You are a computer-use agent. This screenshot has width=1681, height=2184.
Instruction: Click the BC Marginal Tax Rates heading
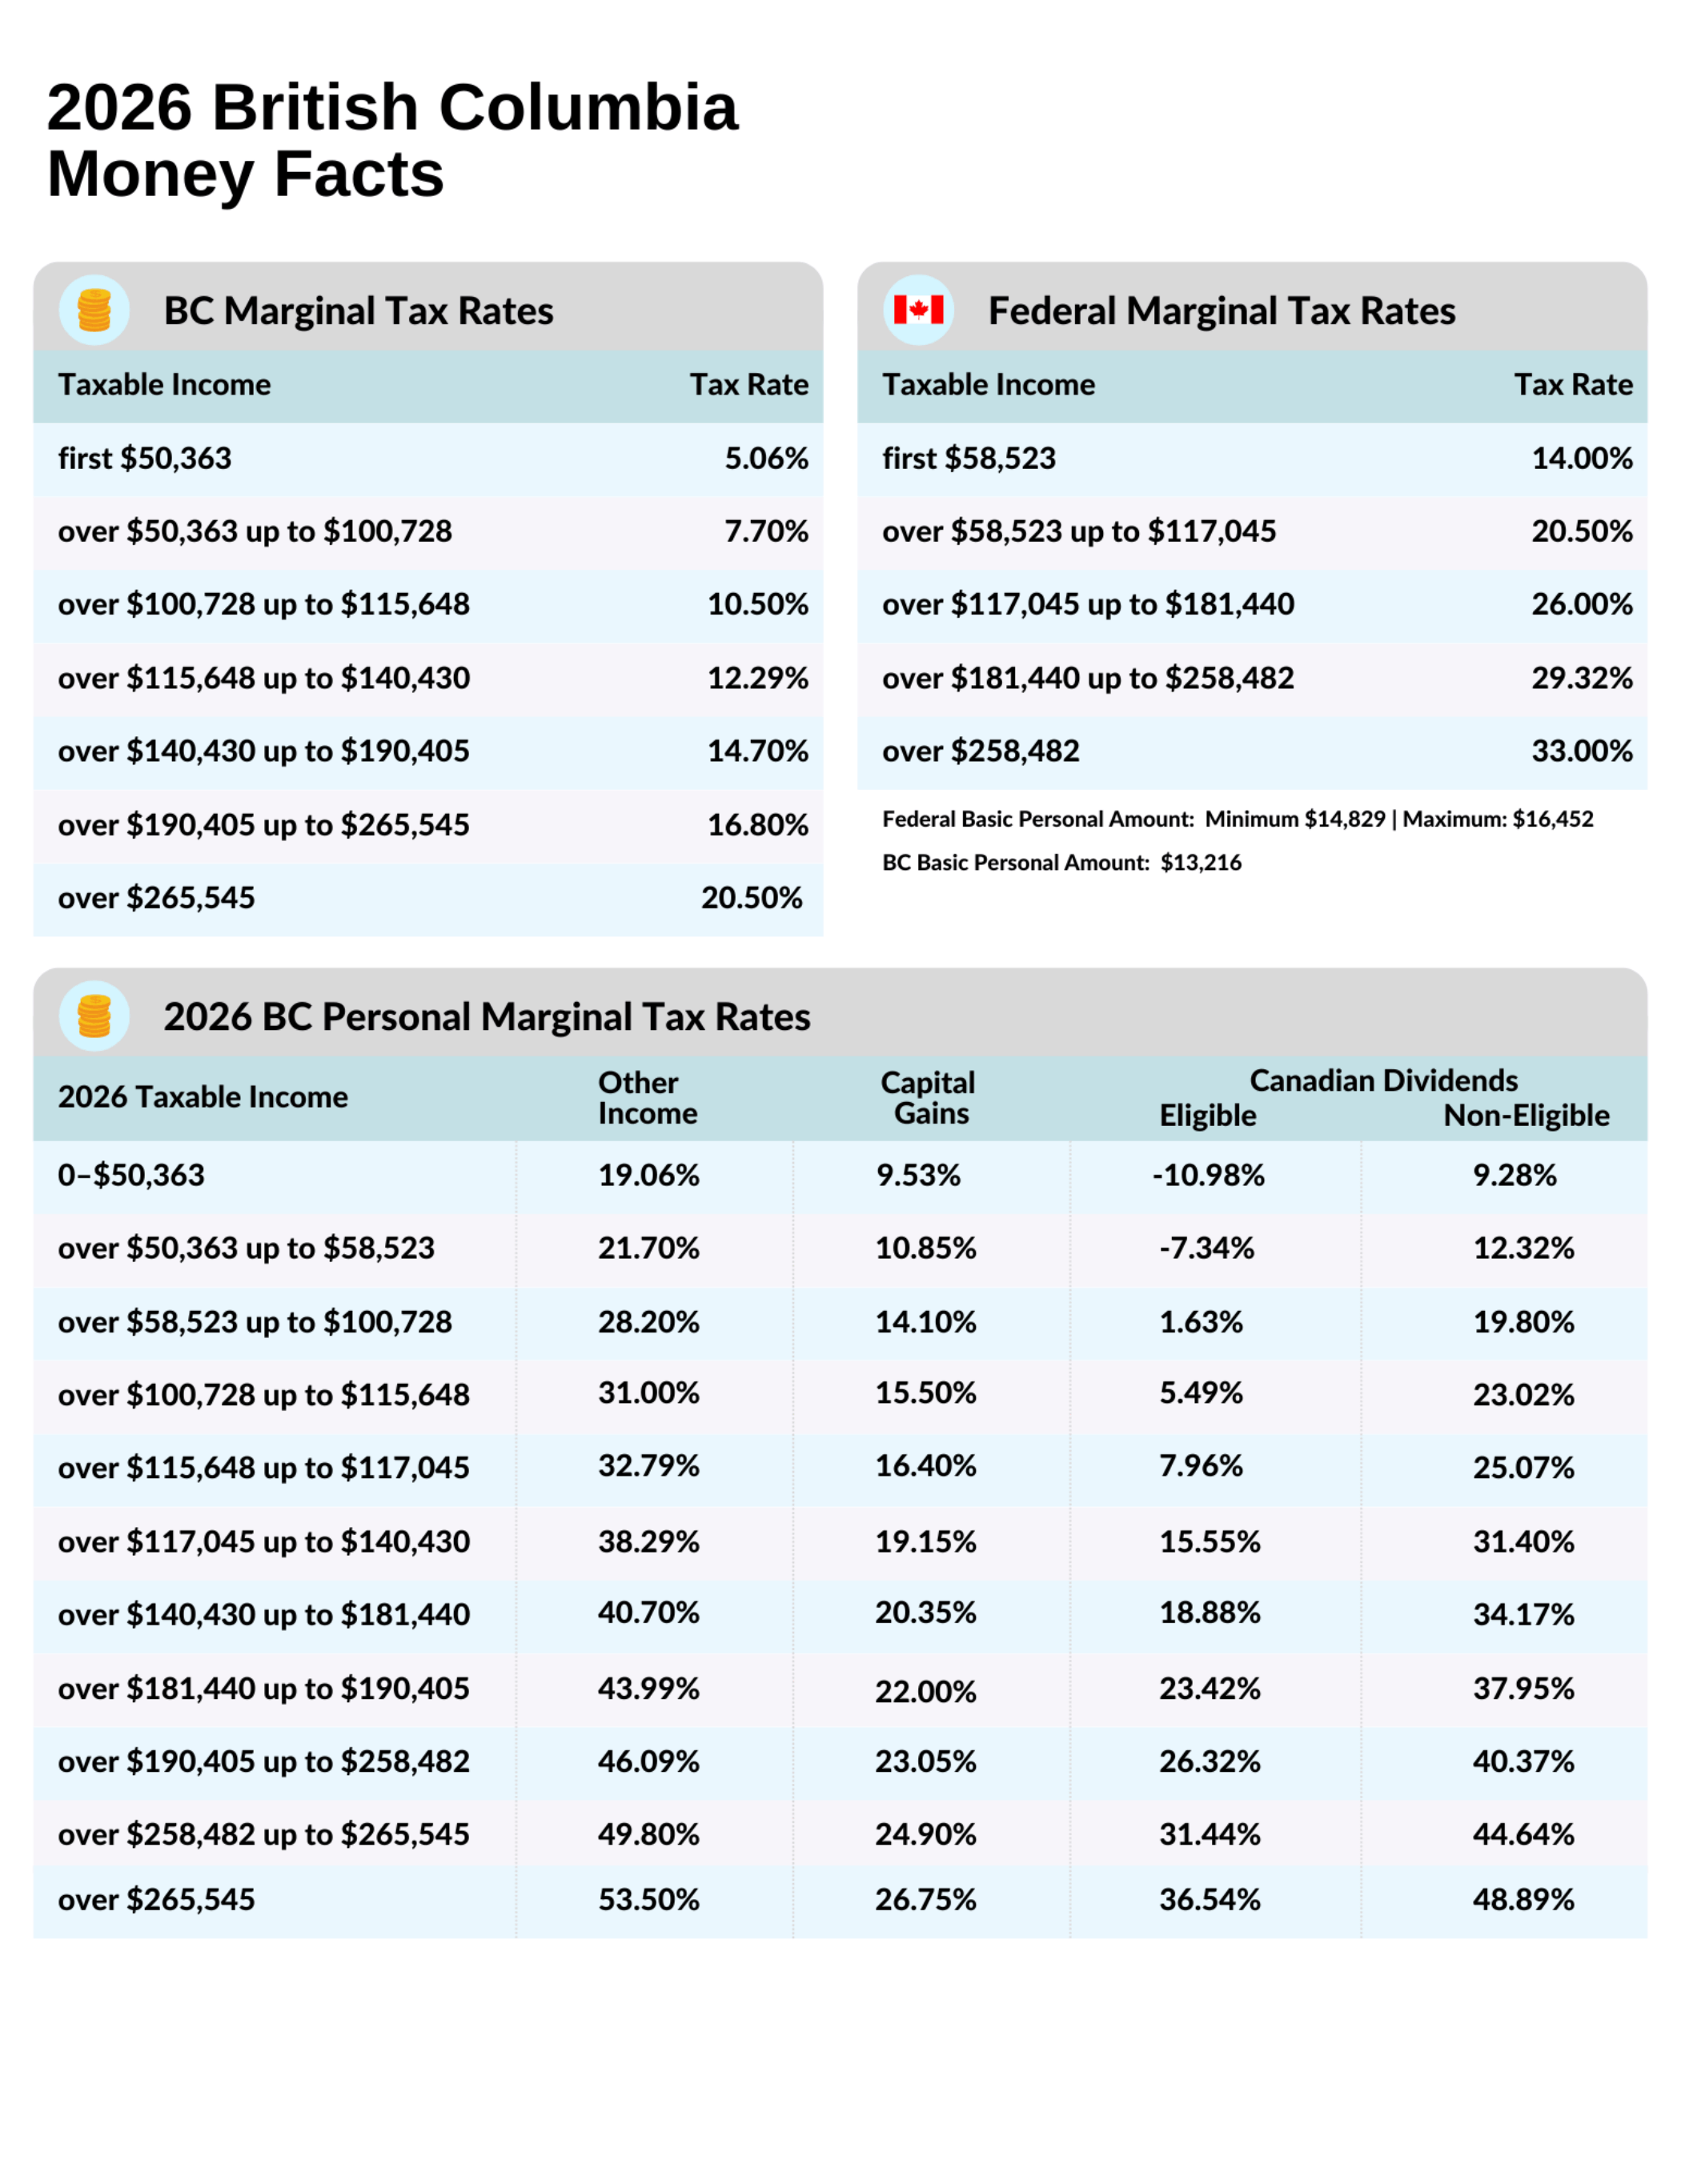click(x=358, y=311)
